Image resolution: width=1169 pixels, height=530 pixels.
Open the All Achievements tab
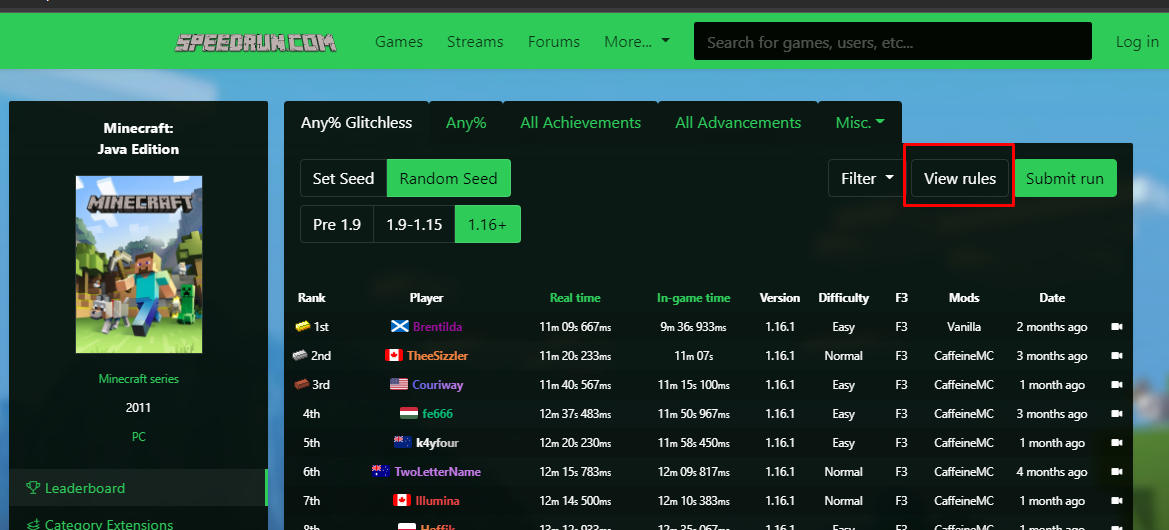[581, 123]
